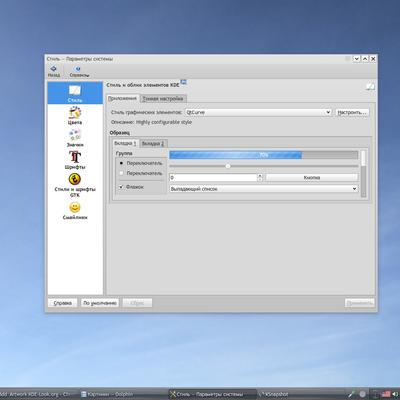Click the flag keyboard layout tray icon
The image size is (400, 400).
386,394
